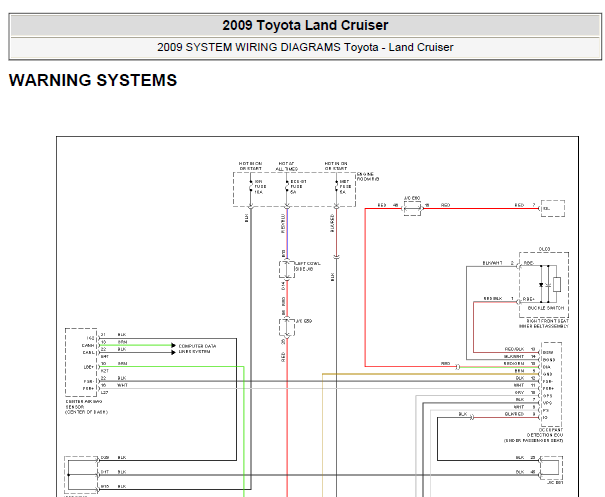Click the CANL pin on the air bag sensor
This screenshot has width=605, height=497.
[88, 353]
